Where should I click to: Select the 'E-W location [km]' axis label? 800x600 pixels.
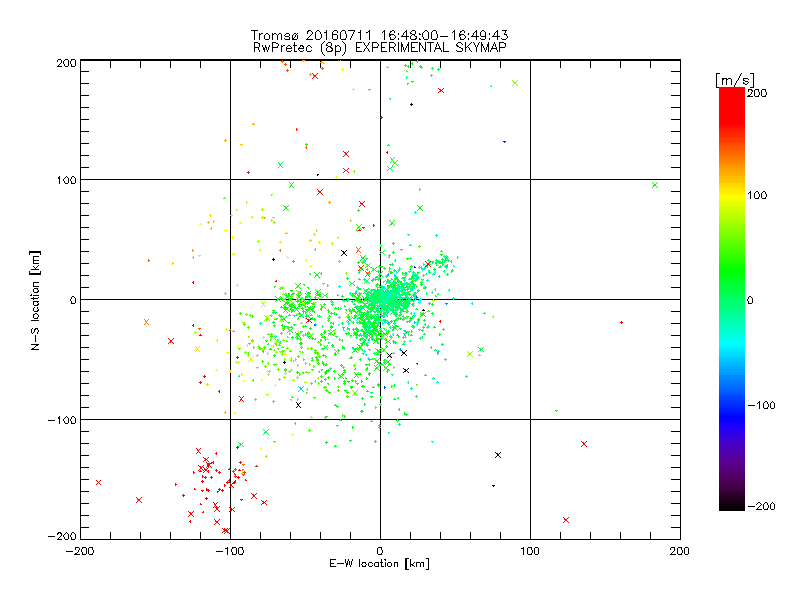379,564
